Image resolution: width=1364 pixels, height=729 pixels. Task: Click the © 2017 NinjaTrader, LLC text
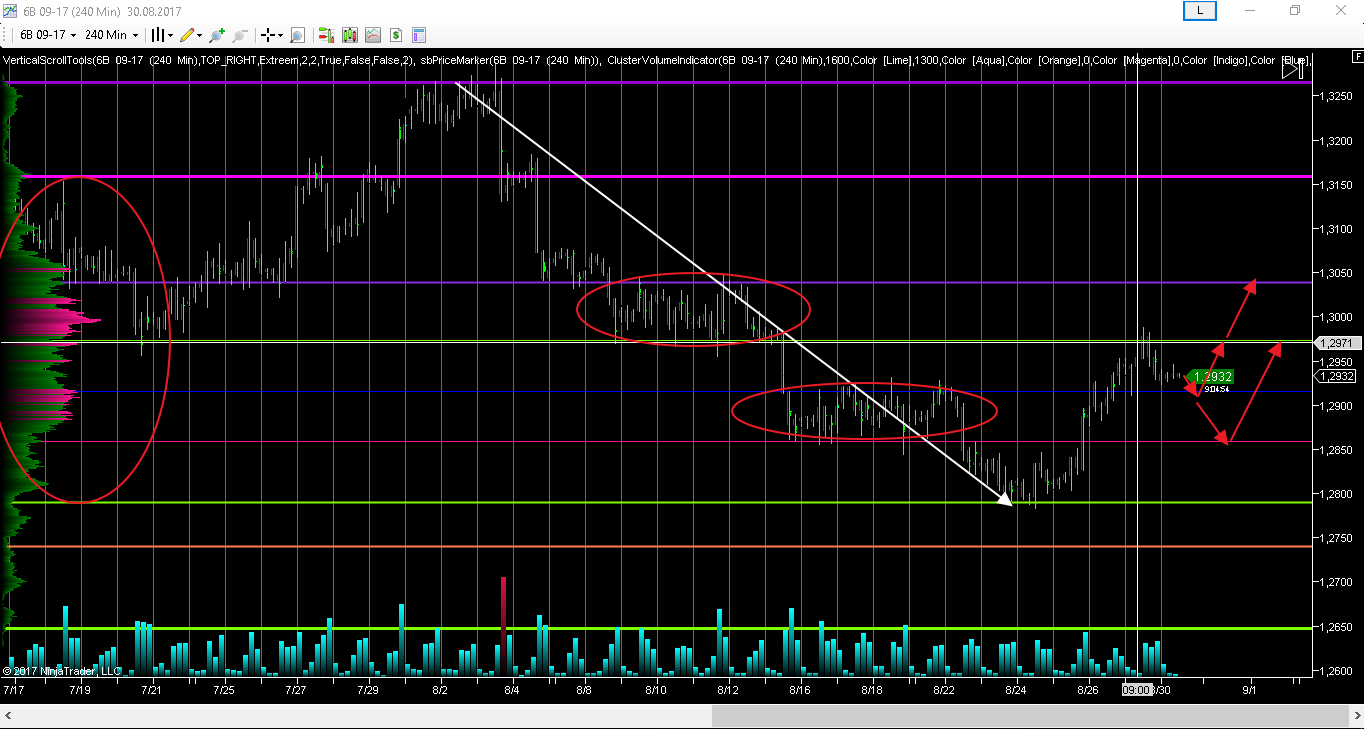tap(62, 671)
